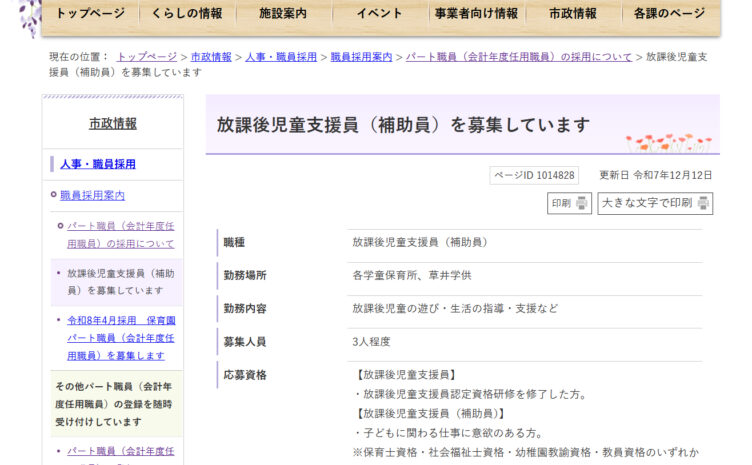Click 人事・職員採用 breadcrumb link

[281, 57]
